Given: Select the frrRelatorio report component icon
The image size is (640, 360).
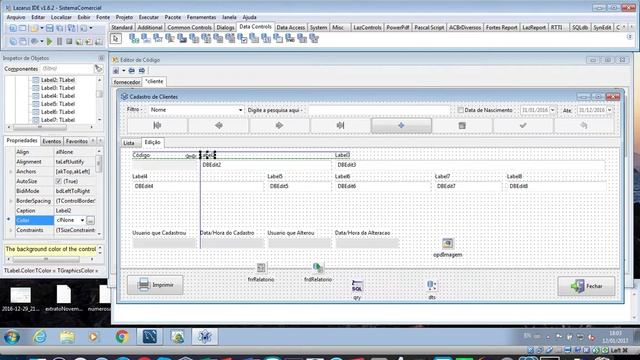Looking at the screenshot, I should pyautogui.click(x=261, y=268).
